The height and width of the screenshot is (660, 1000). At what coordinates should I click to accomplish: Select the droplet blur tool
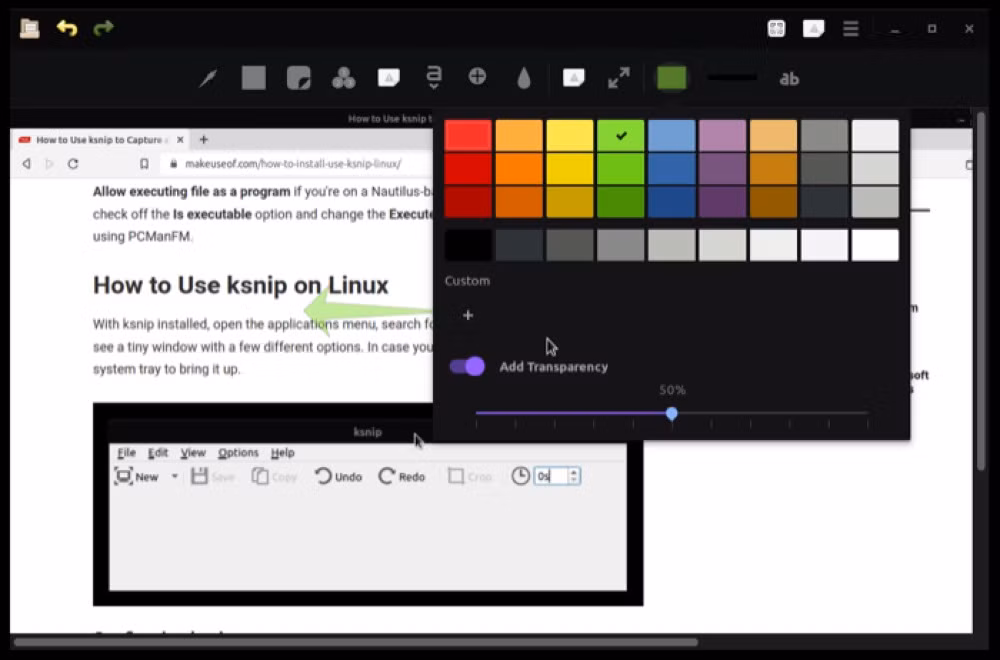pyautogui.click(x=524, y=78)
